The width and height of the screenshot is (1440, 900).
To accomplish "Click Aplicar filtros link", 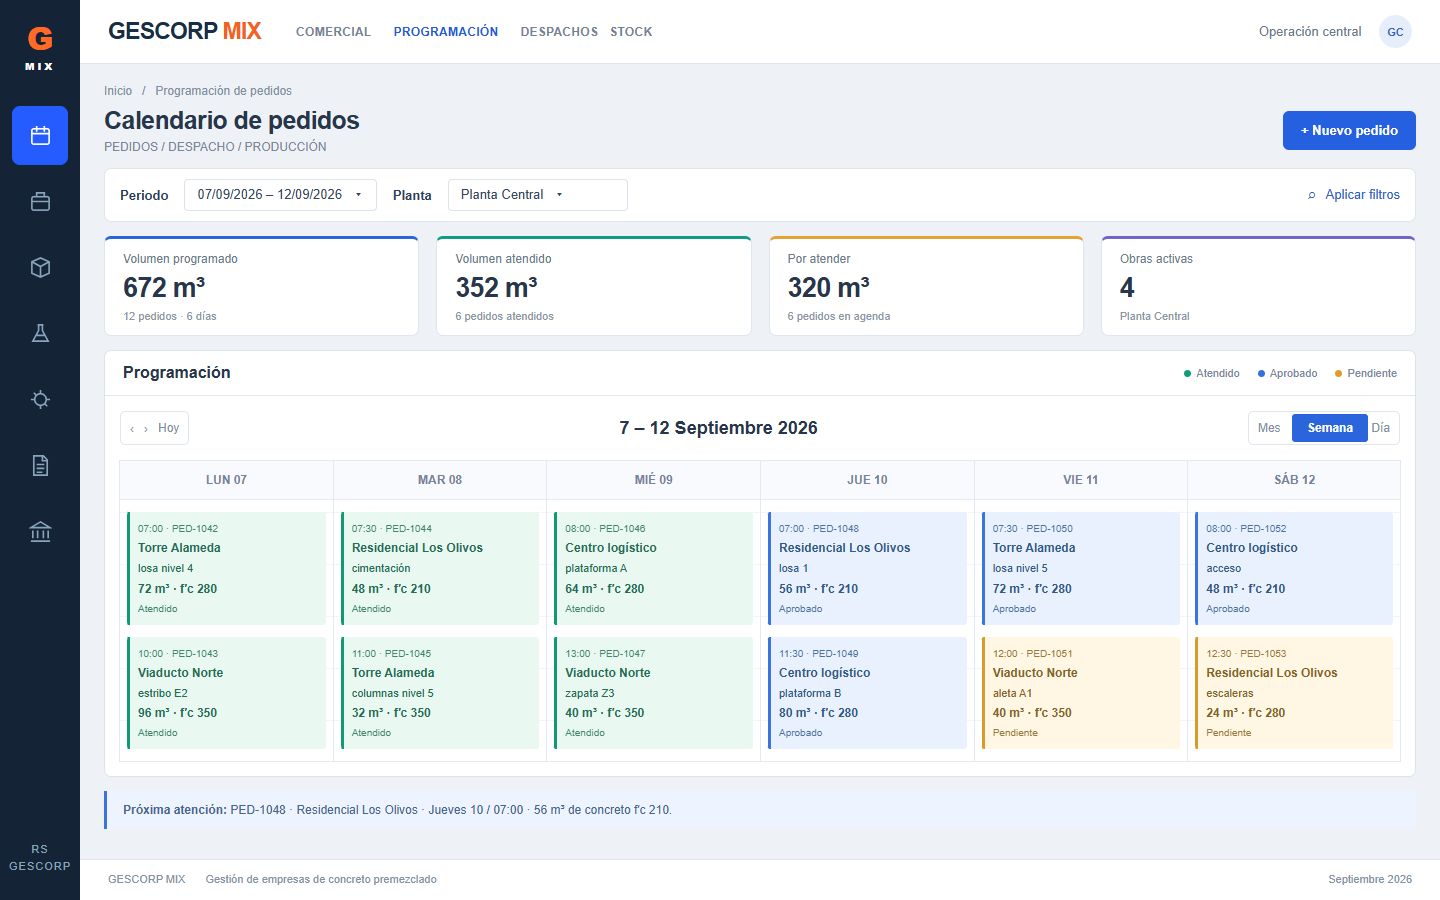I will point(1354,195).
